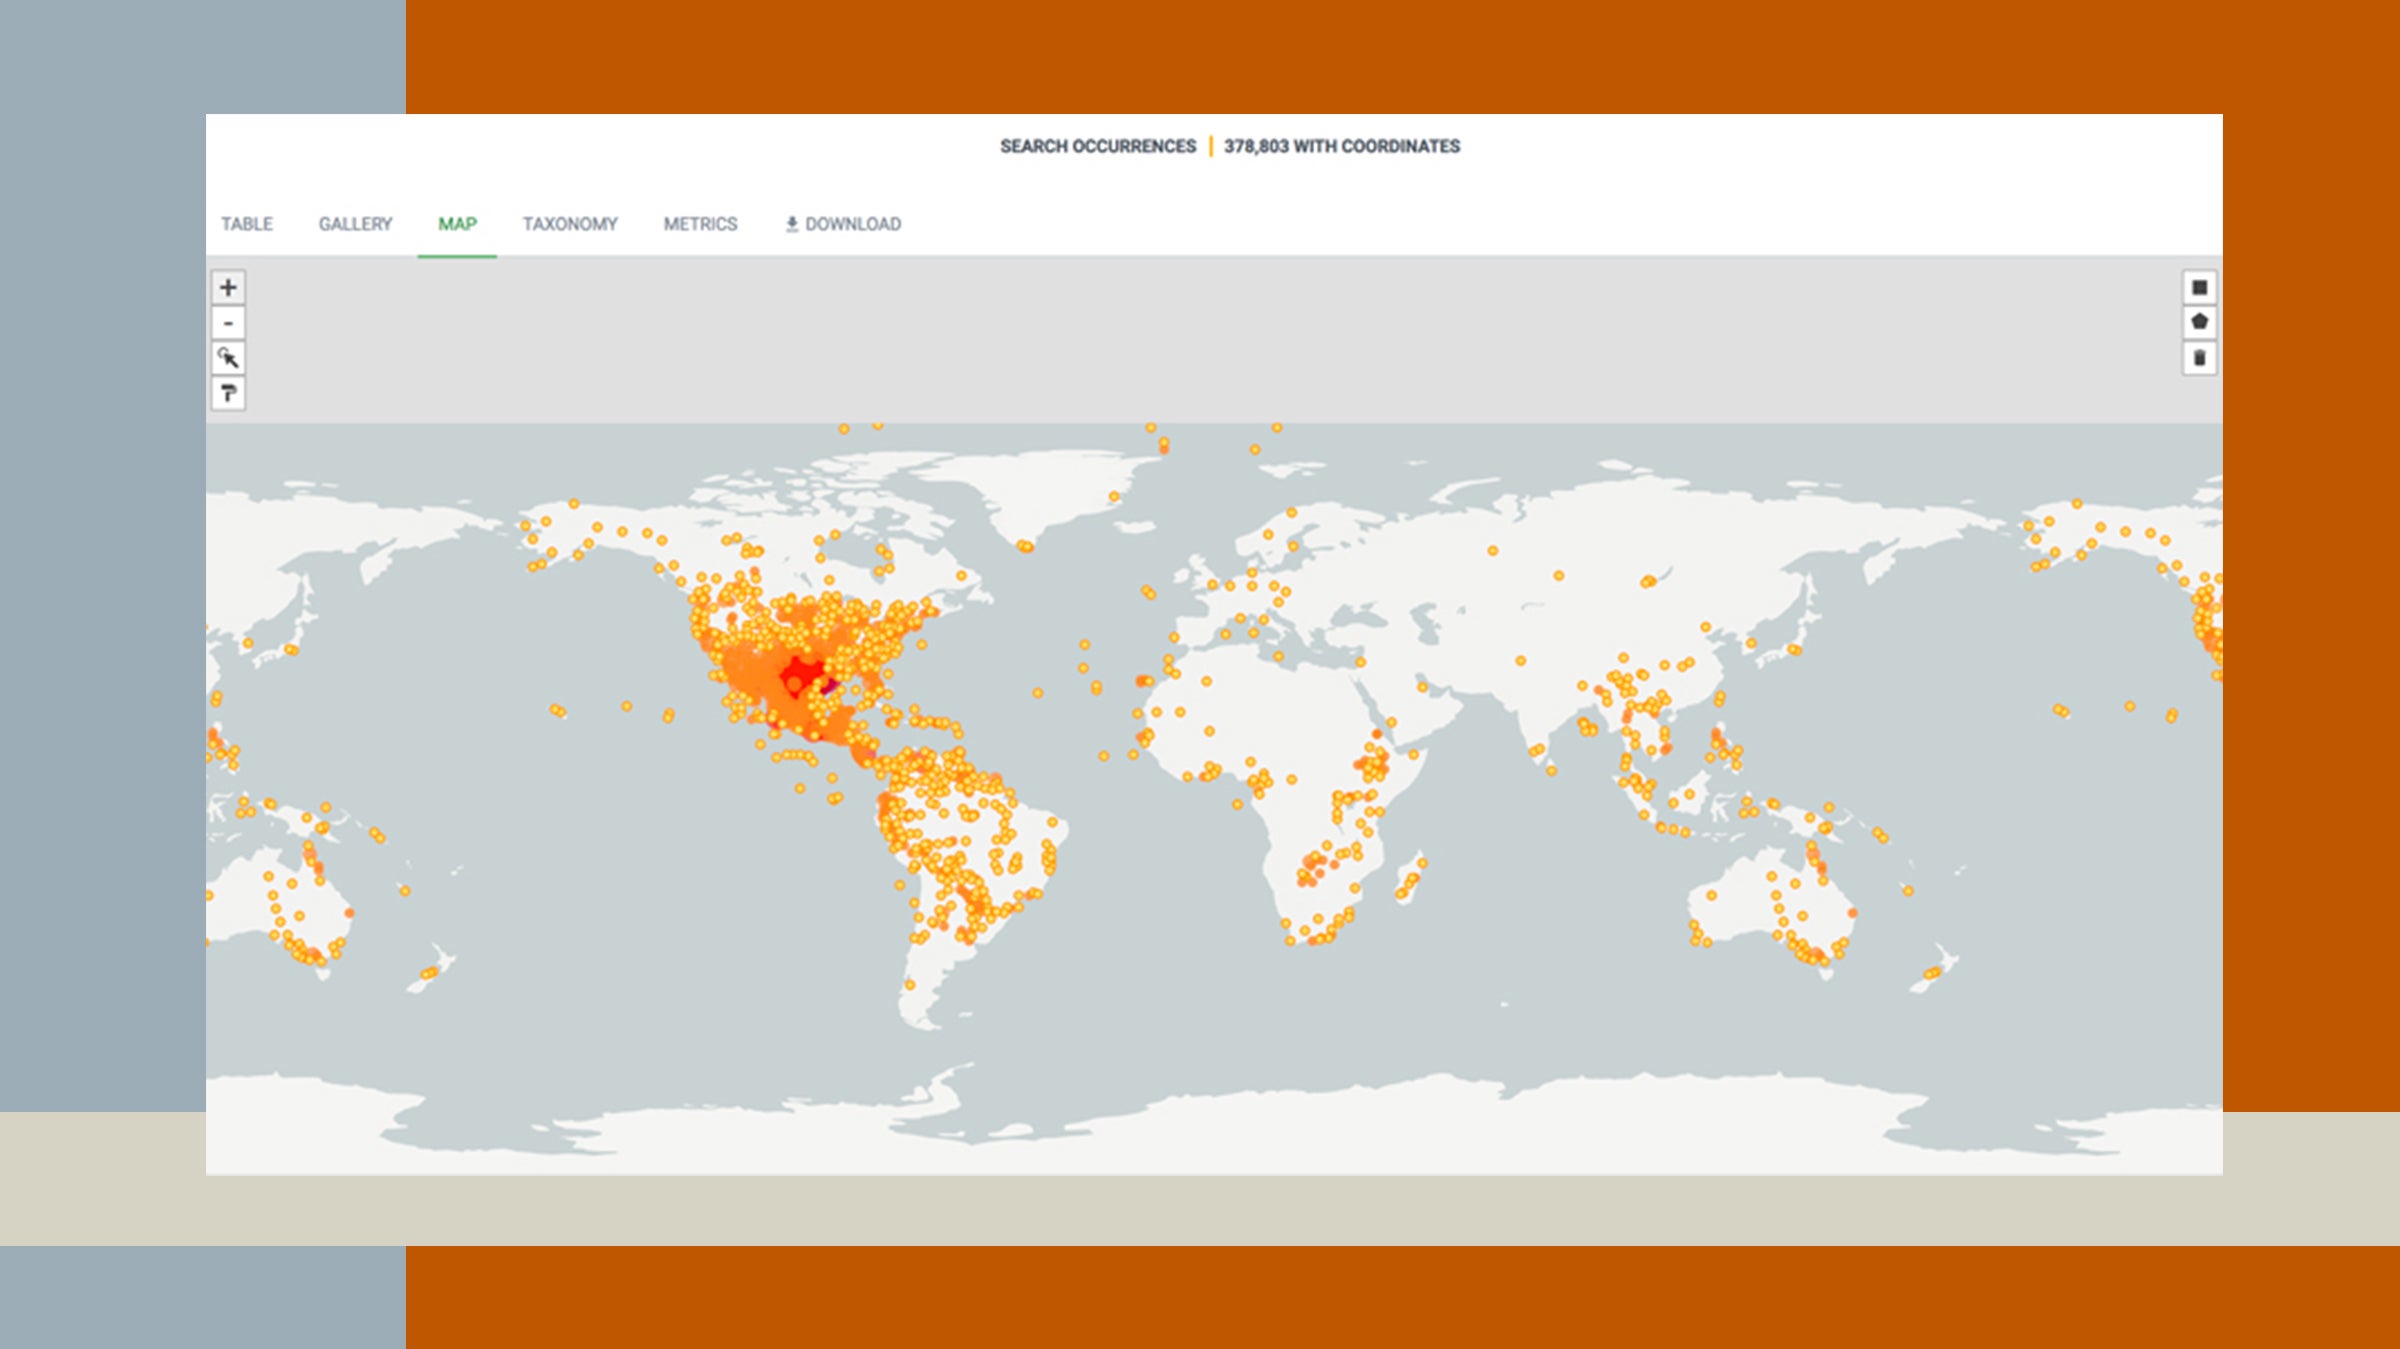Click the dark red hotspot in Texas
Image resolution: width=2400 pixels, height=1349 pixels.
tap(828, 686)
